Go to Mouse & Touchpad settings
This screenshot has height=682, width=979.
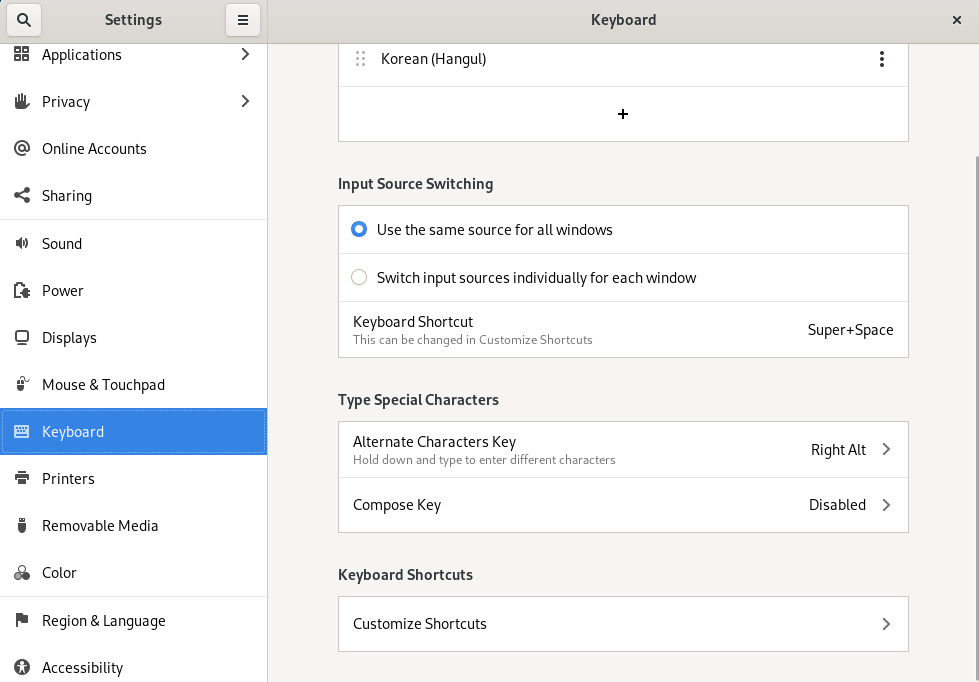coord(103,385)
